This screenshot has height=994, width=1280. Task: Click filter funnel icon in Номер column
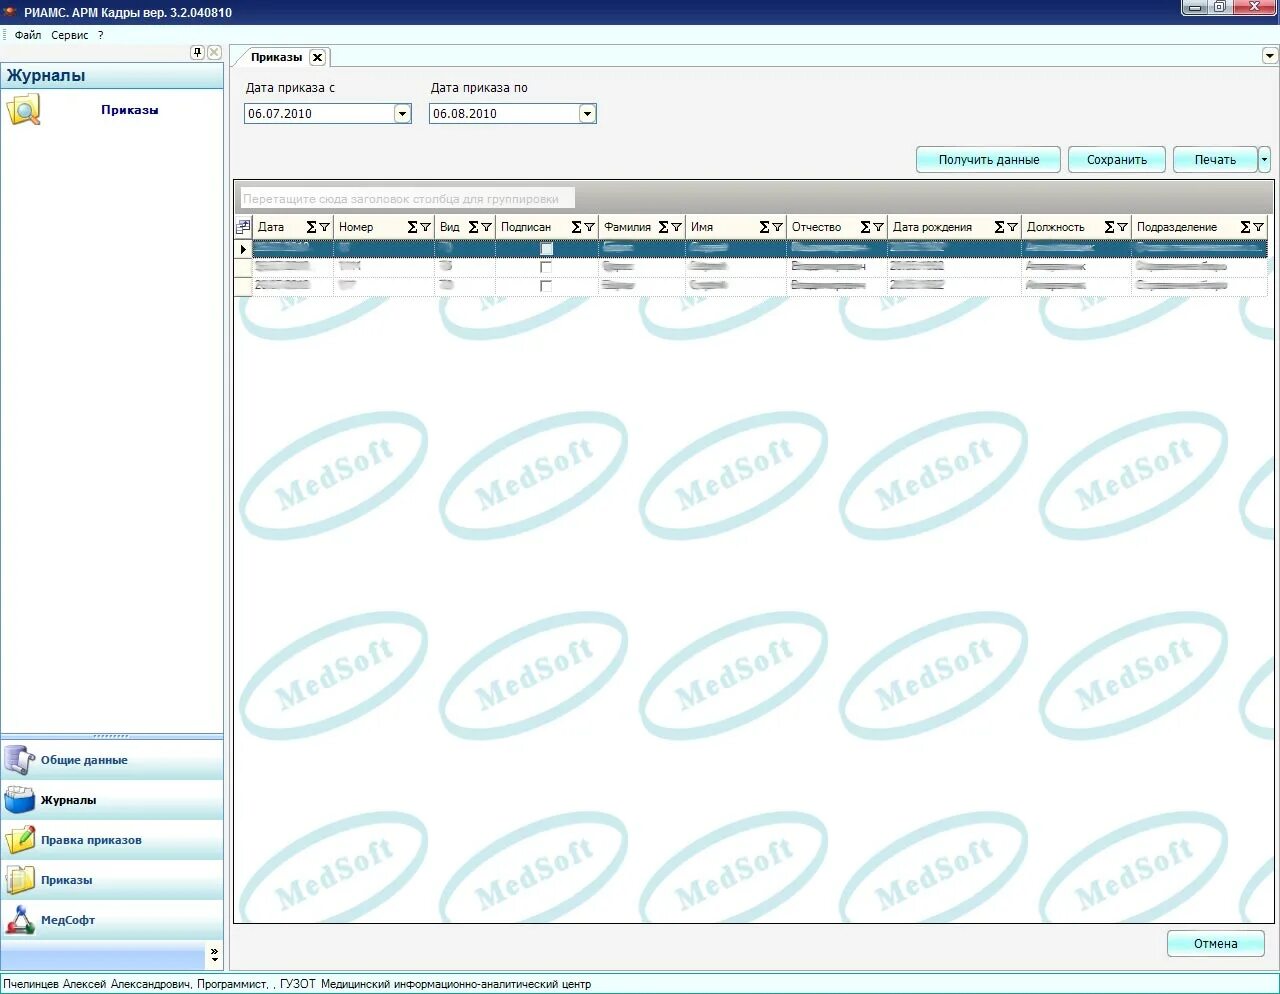[425, 227]
